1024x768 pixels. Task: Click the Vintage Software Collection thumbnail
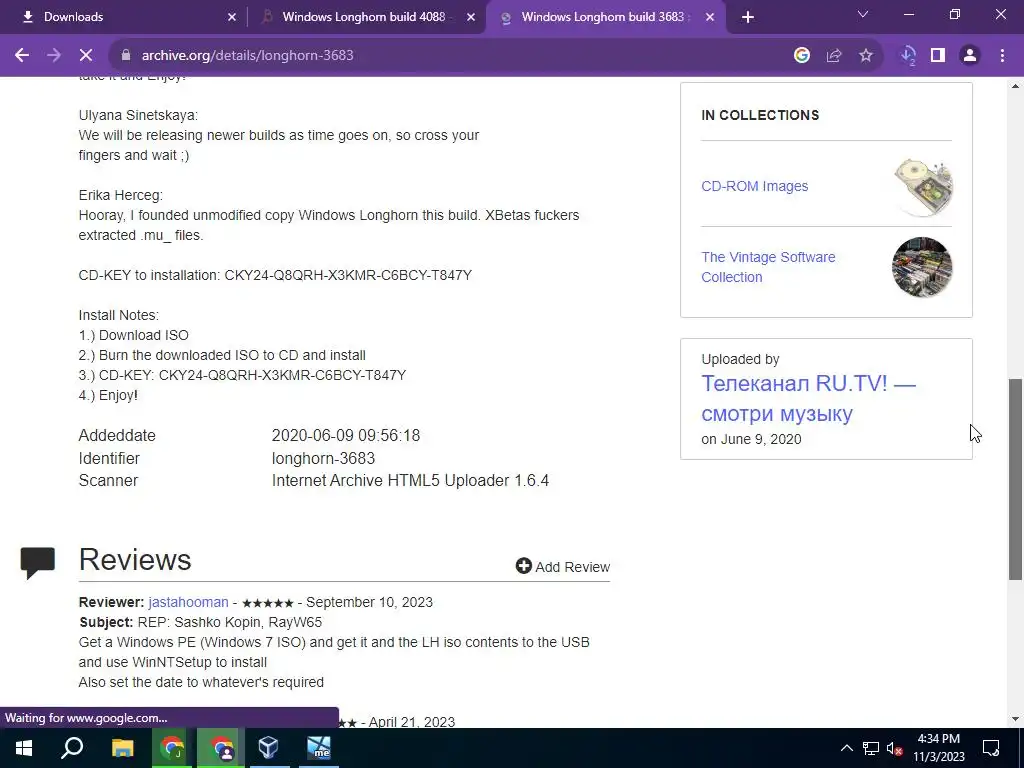(x=922, y=267)
